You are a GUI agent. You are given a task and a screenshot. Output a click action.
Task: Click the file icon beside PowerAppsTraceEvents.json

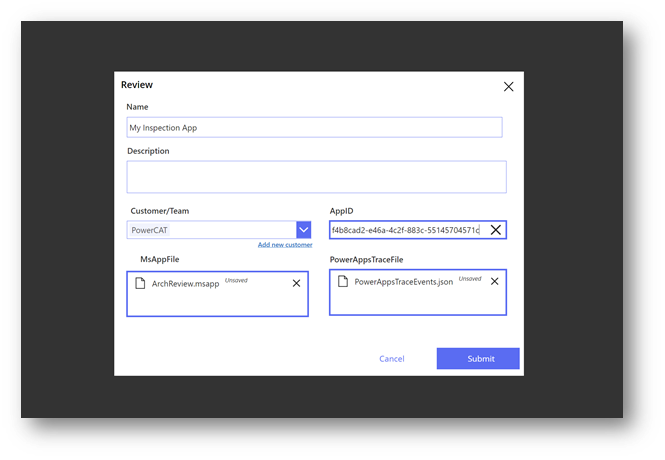[344, 282]
